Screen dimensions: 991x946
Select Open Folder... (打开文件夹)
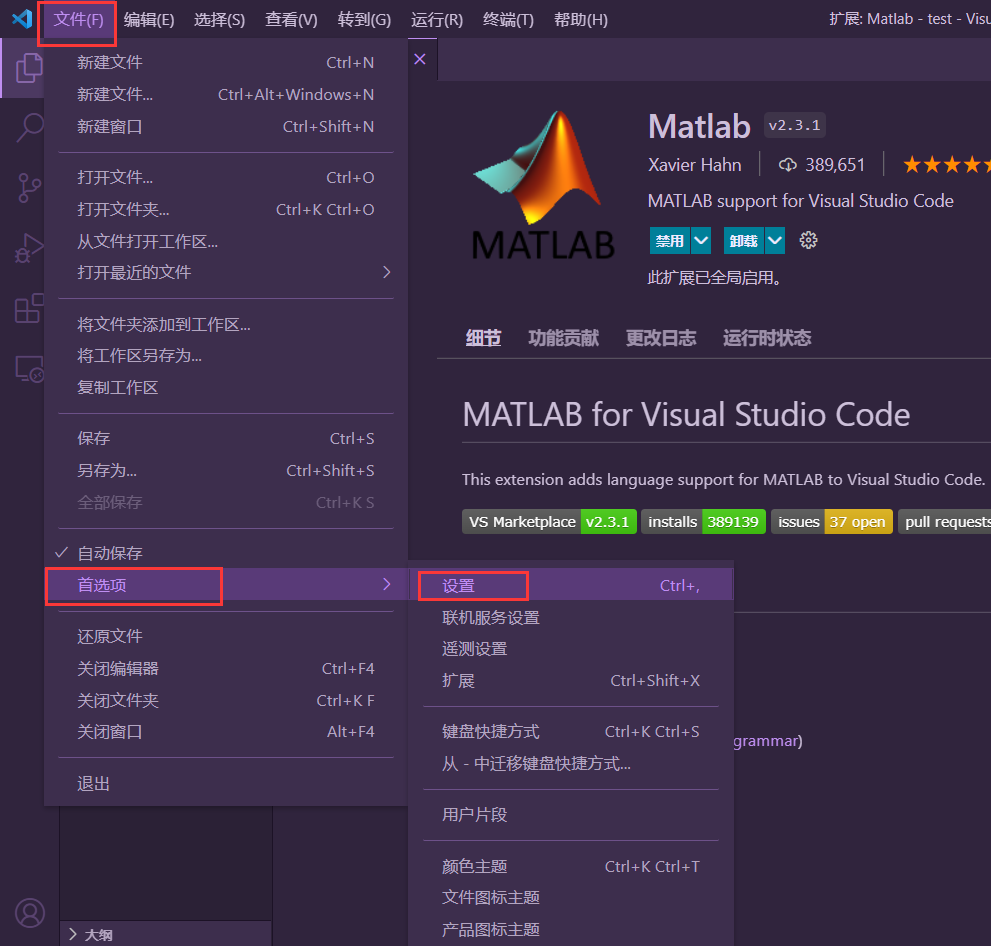point(226,209)
